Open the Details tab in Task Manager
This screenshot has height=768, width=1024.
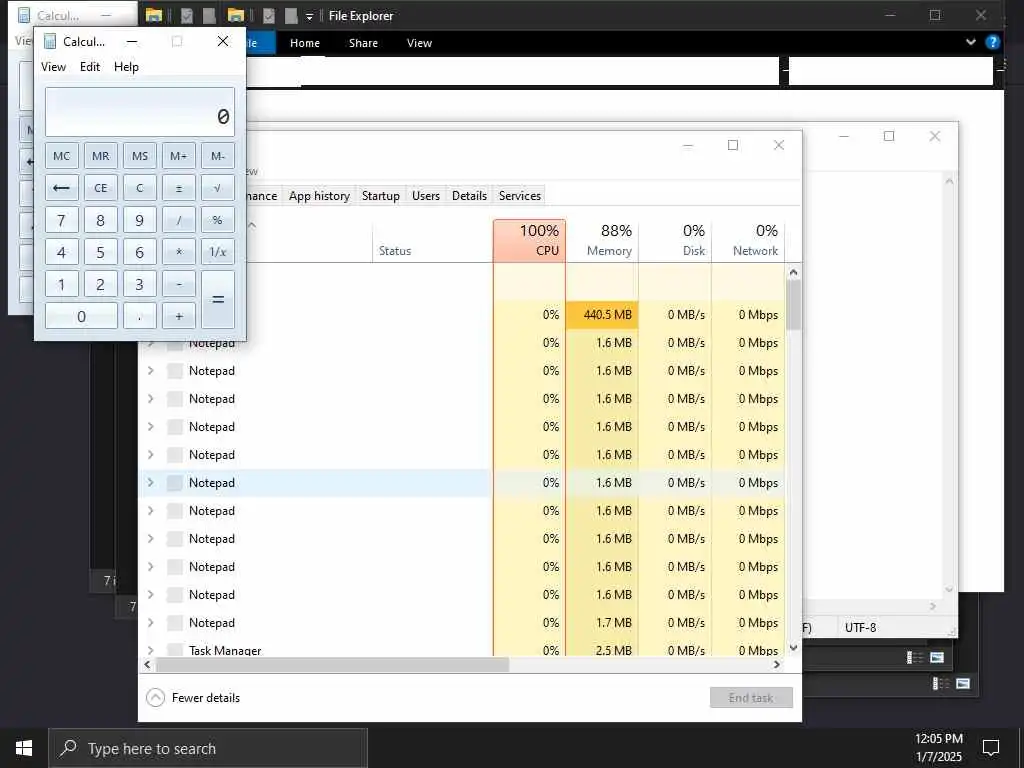coord(470,196)
